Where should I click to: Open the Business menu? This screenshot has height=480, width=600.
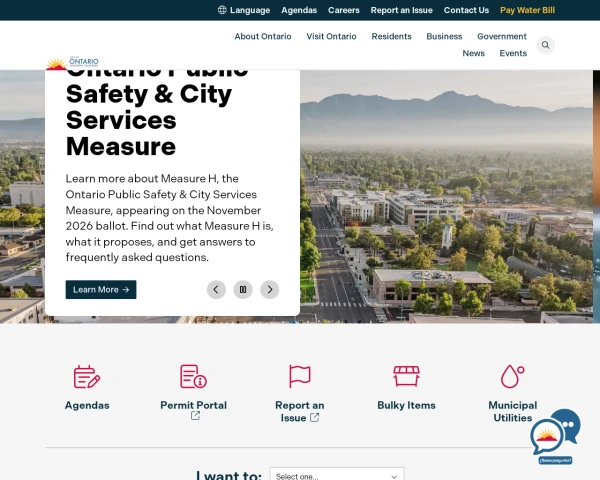[444, 36]
